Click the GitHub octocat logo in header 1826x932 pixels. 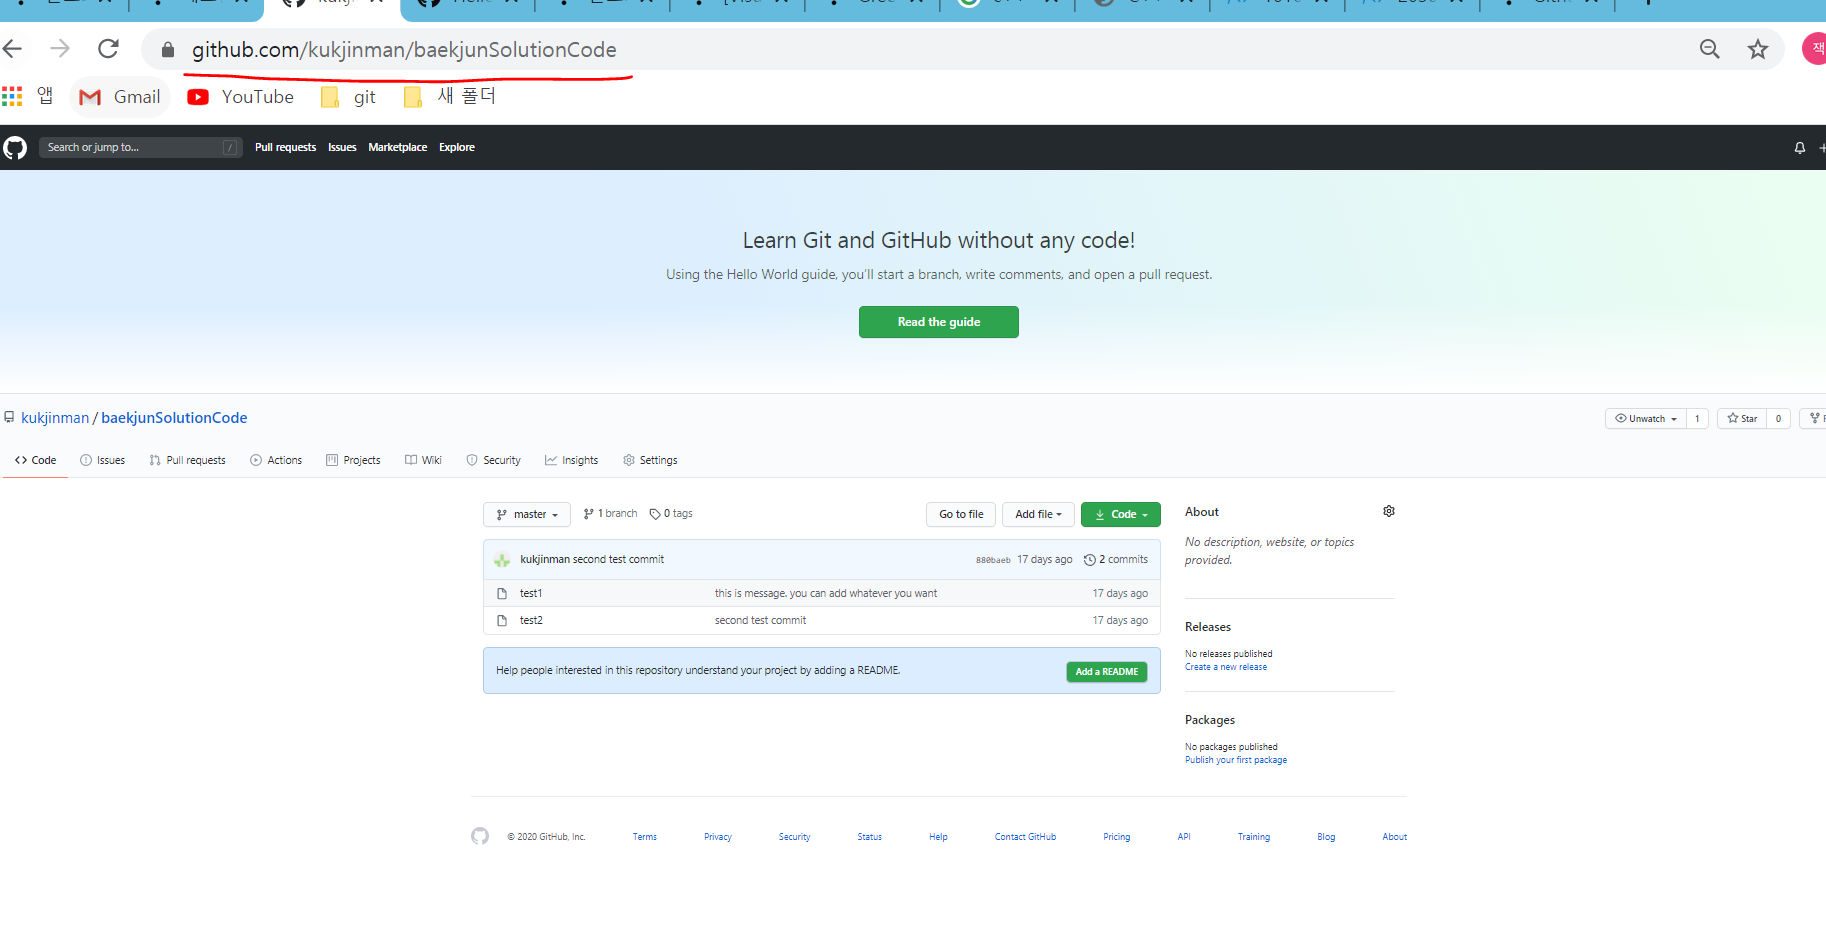pyautogui.click(x=15, y=148)
